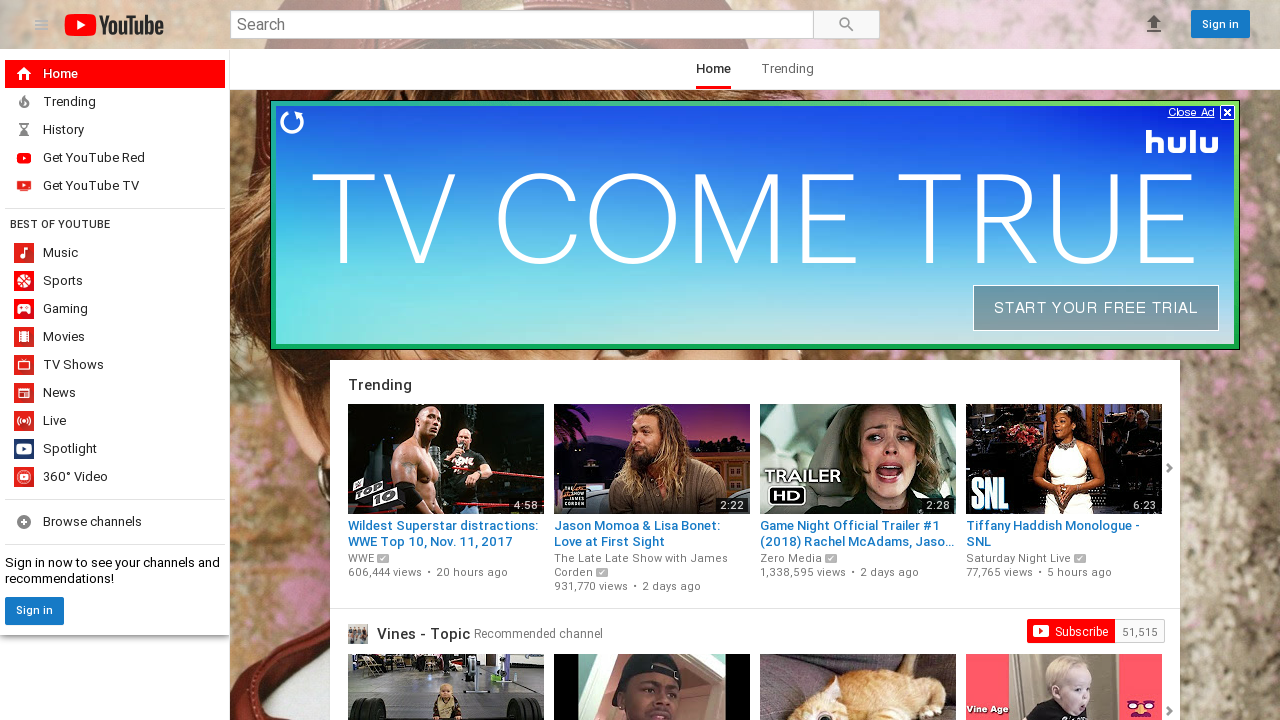Click the Close Ad link
Viewport: 1280px width, 720px height.
(1191, 112)
